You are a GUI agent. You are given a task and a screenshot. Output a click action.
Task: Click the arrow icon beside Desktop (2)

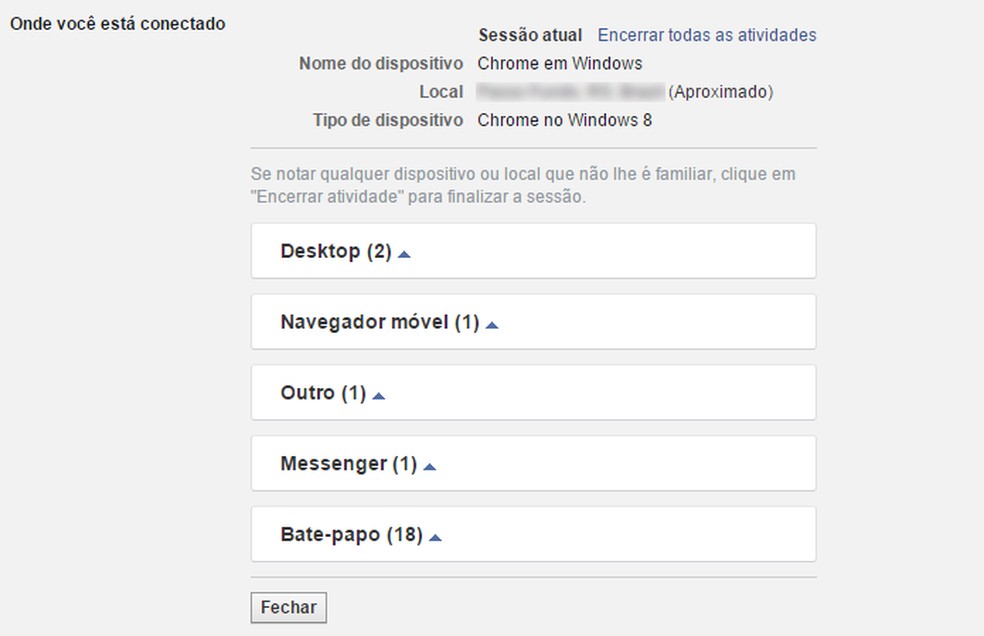404,254
